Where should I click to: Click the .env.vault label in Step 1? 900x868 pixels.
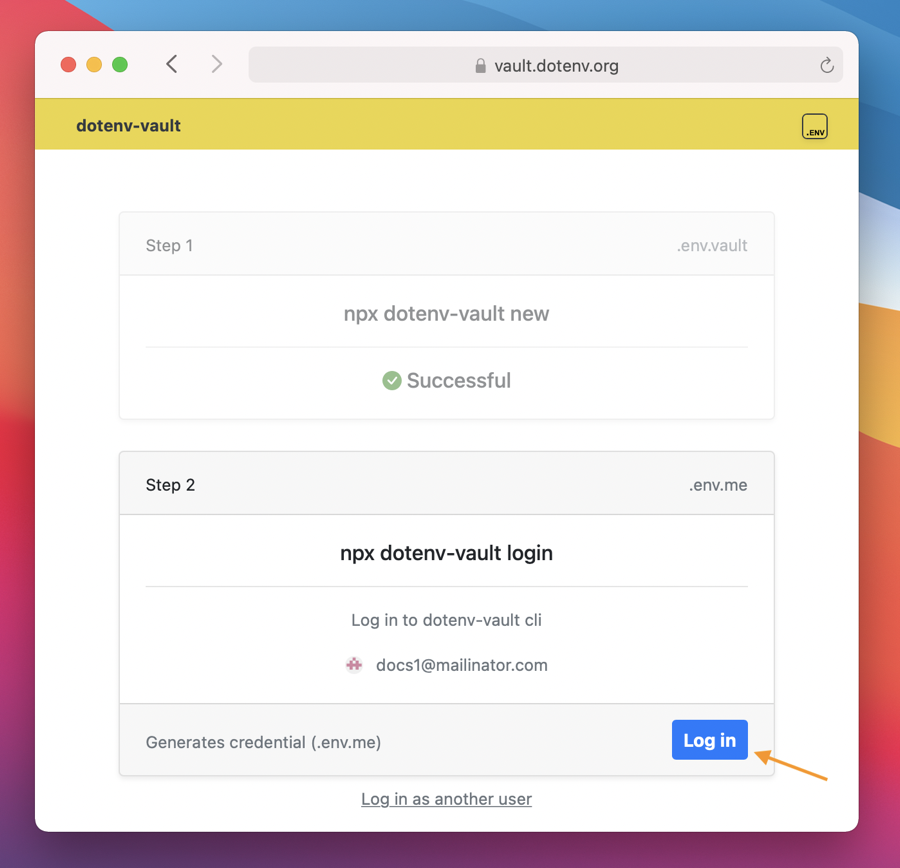click(x=713, y=244)
